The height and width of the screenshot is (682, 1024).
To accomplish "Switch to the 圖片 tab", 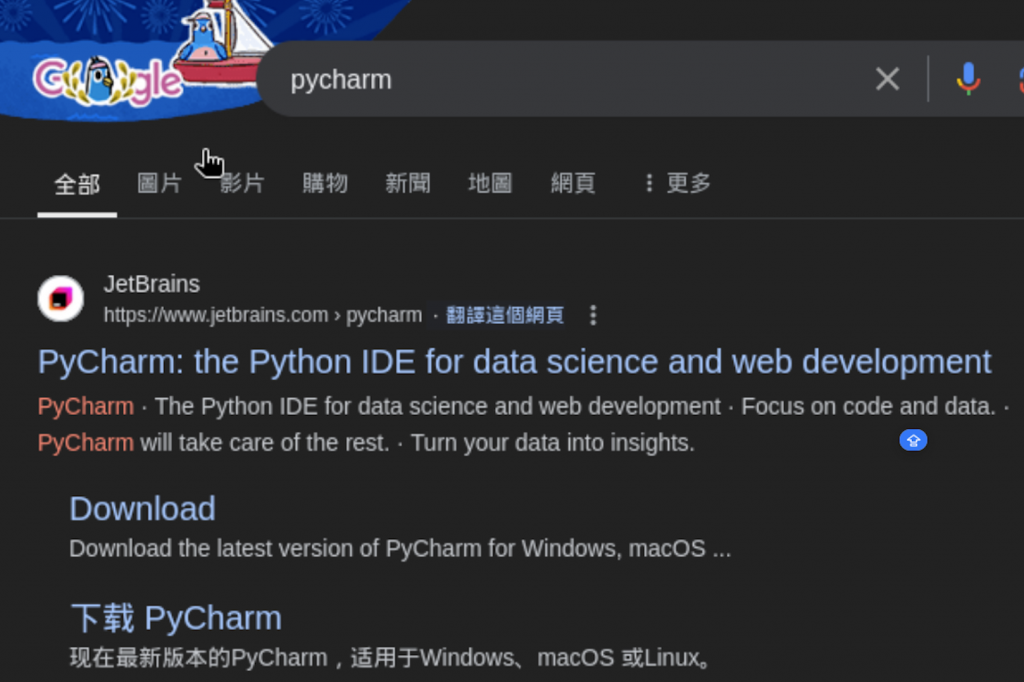I will (159, 184).
